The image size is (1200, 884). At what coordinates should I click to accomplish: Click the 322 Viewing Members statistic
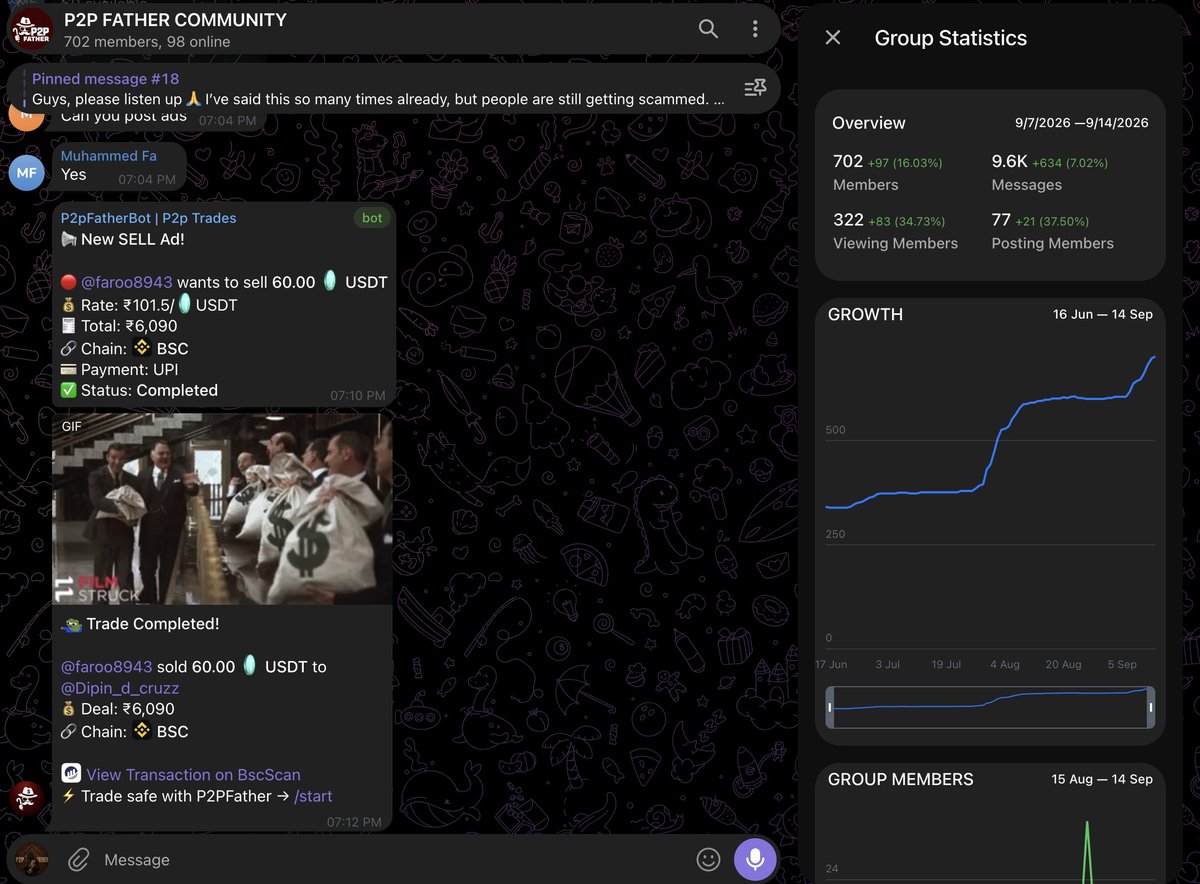[895, 231]
